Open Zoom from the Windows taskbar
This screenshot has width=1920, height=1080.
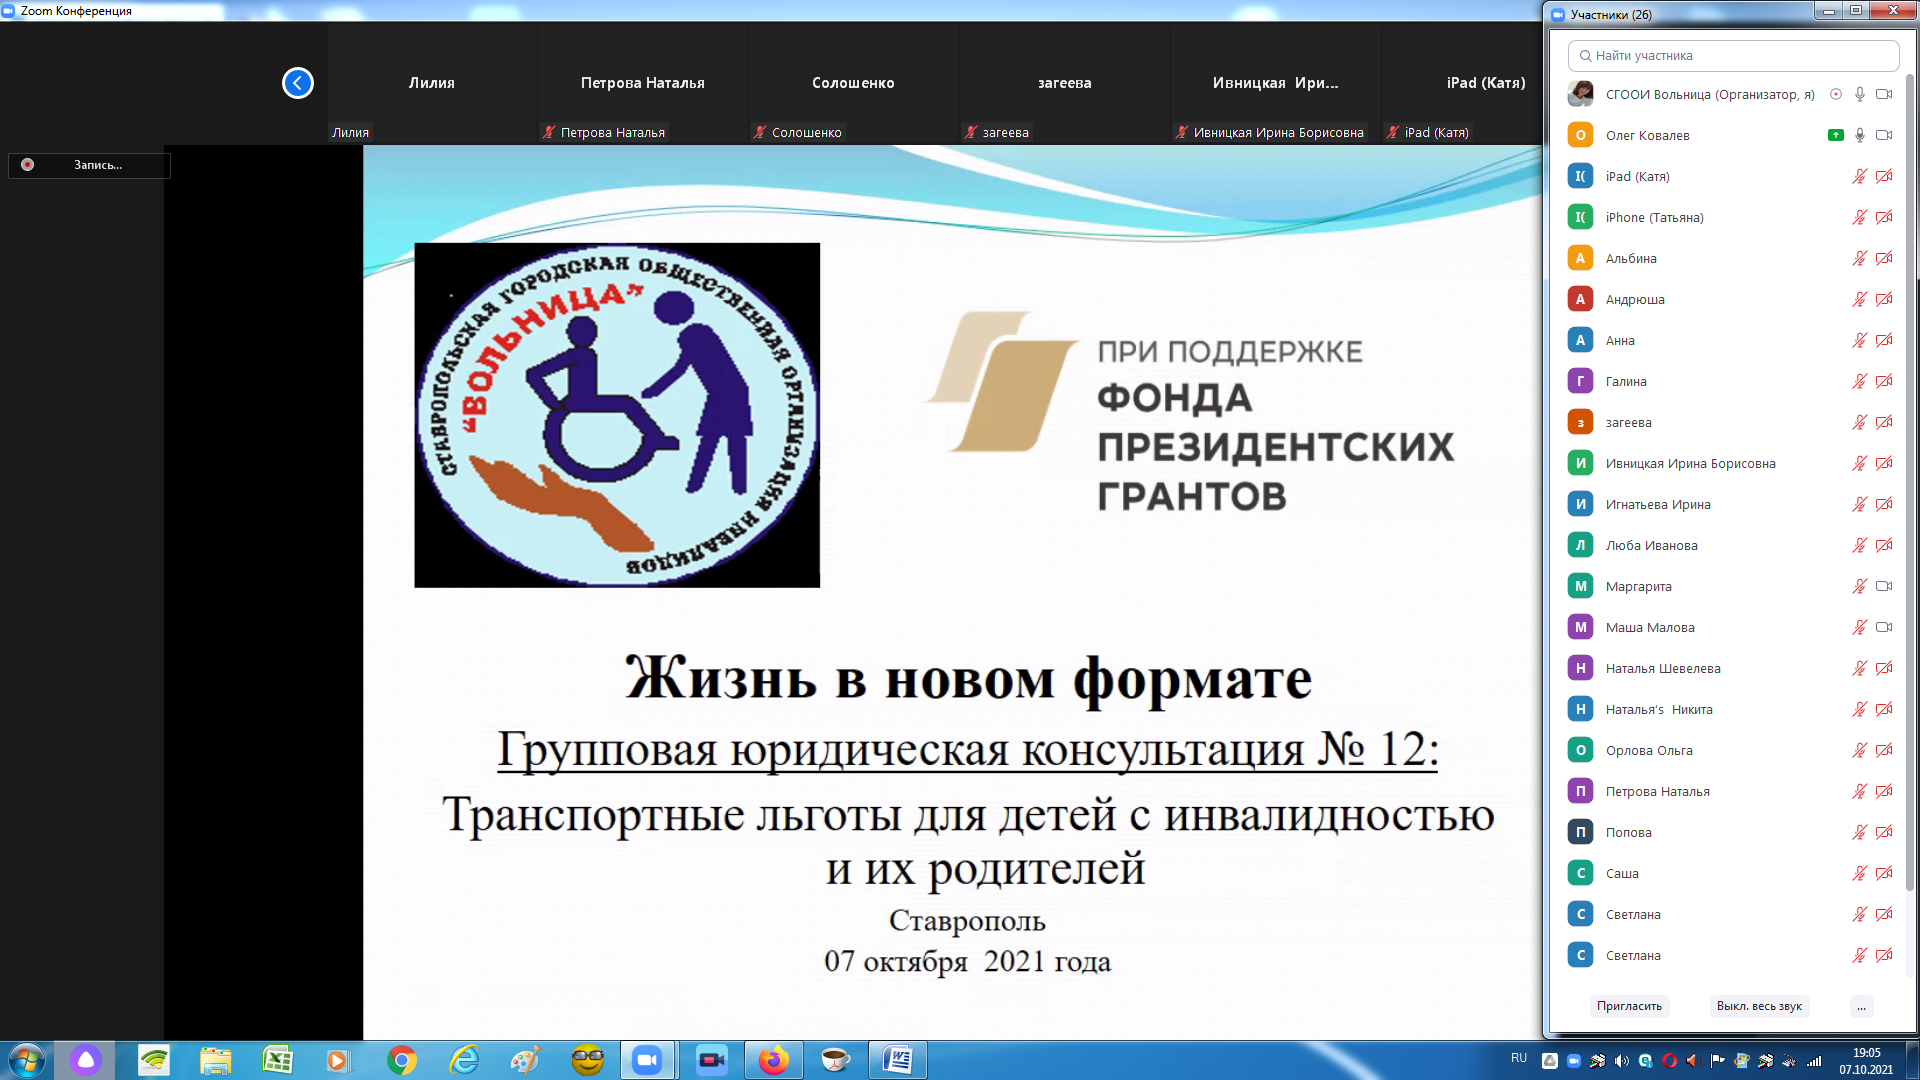648,1060
